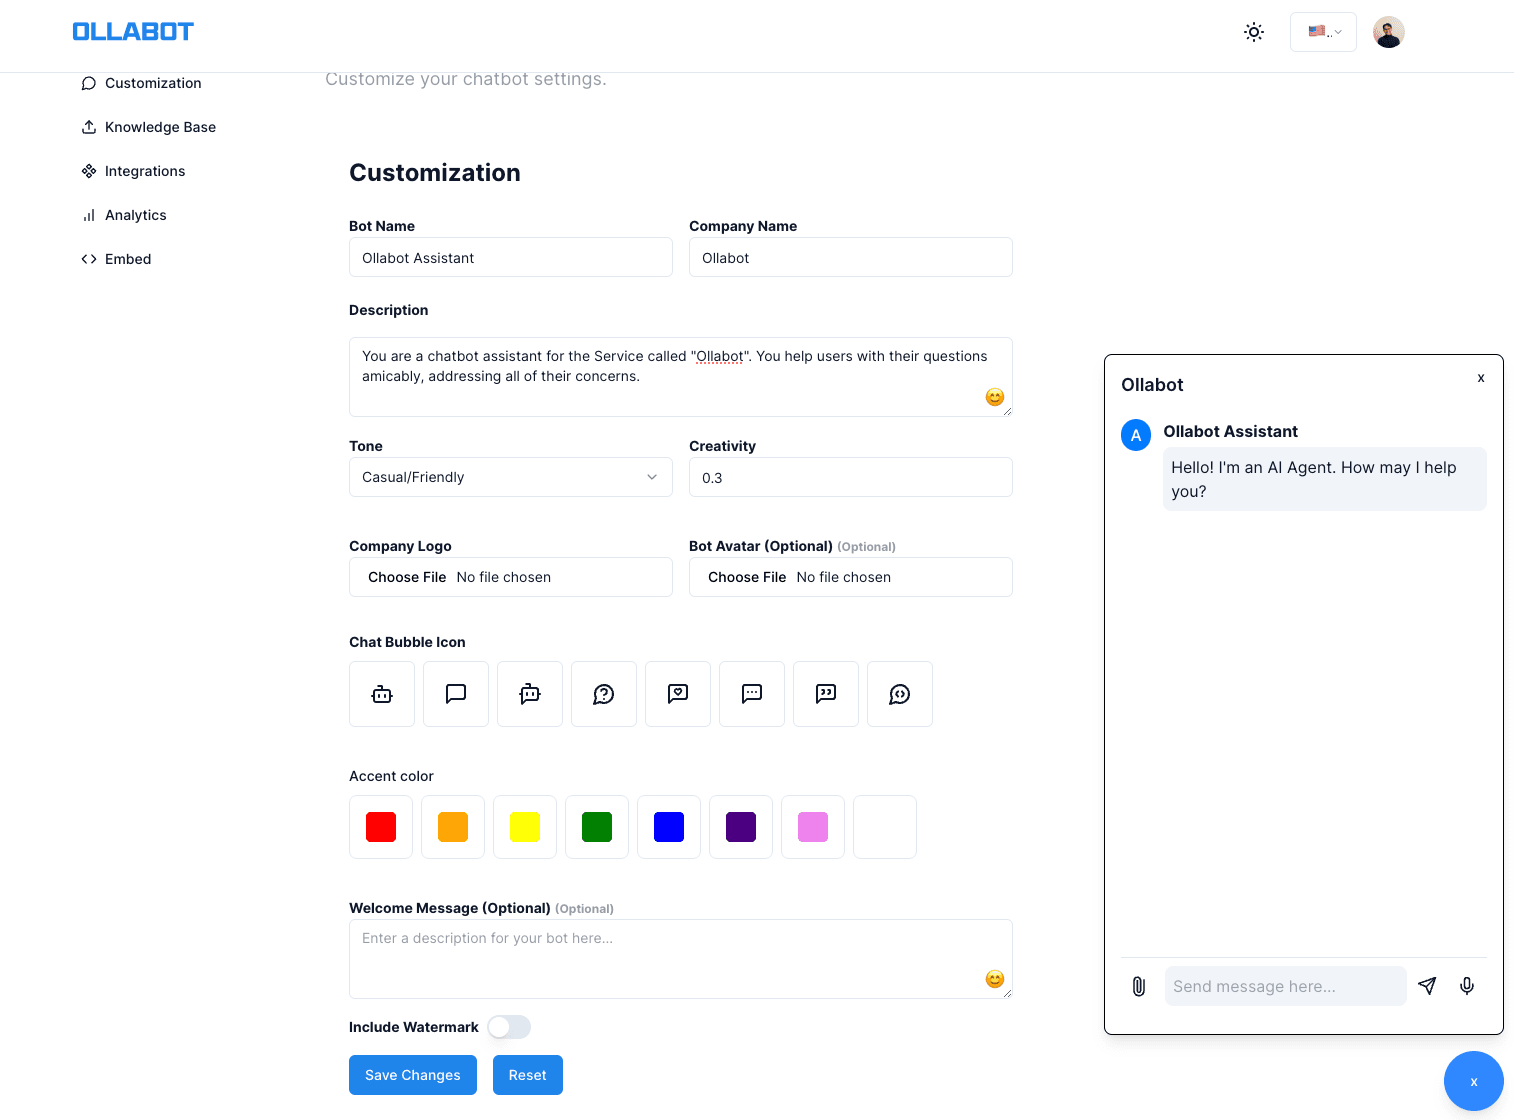Open Embed in the sidebar
Screen dimensions: 1514x1120
(116, 259)
